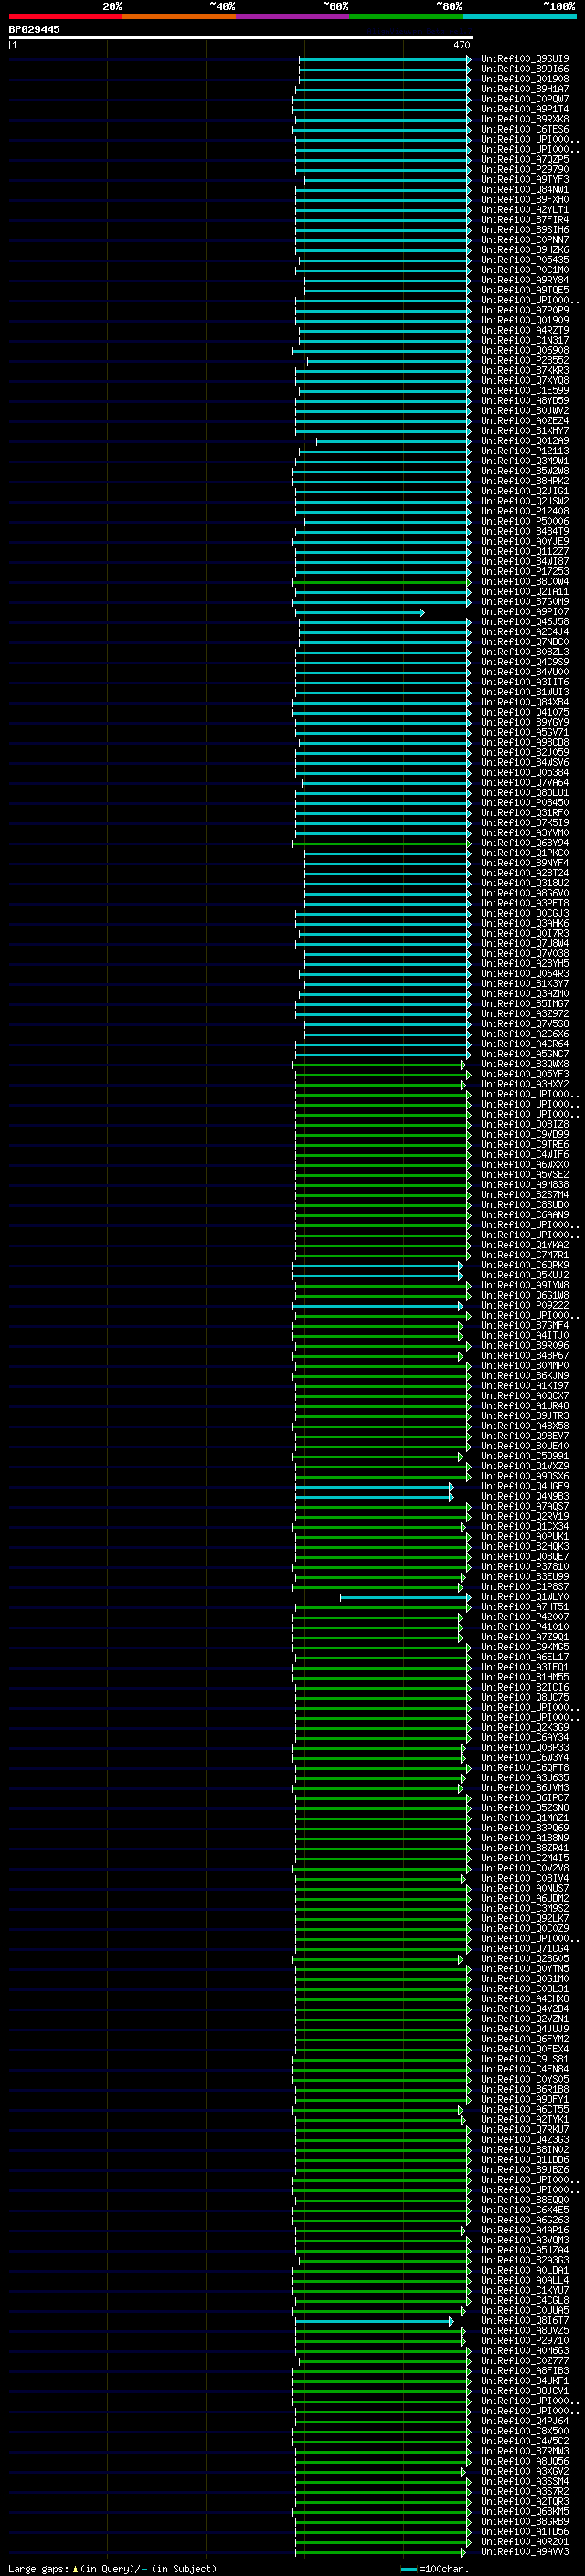Click the UniRef100_Q1YKA2 label
This screenshot has height=2576, width=585.
point(524,1245)
